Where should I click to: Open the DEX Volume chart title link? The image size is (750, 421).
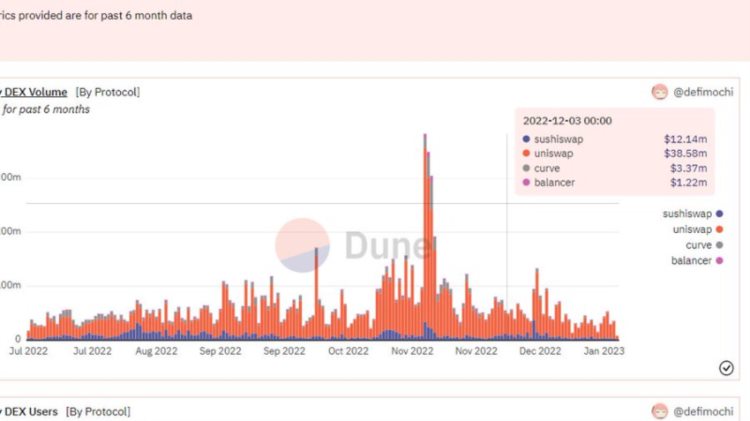coord(35,92)
